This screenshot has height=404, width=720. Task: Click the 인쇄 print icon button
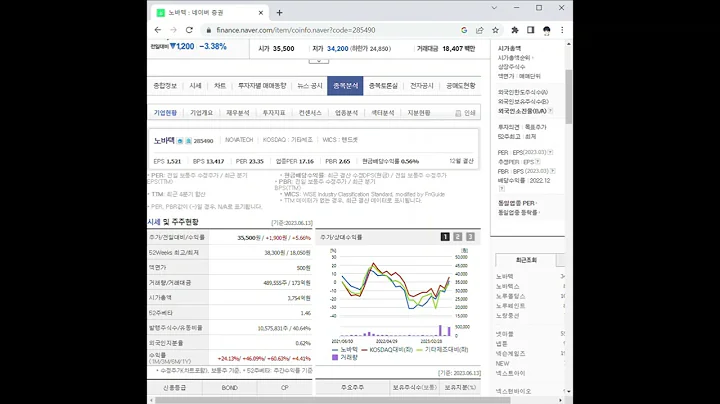tap(465, 113)
